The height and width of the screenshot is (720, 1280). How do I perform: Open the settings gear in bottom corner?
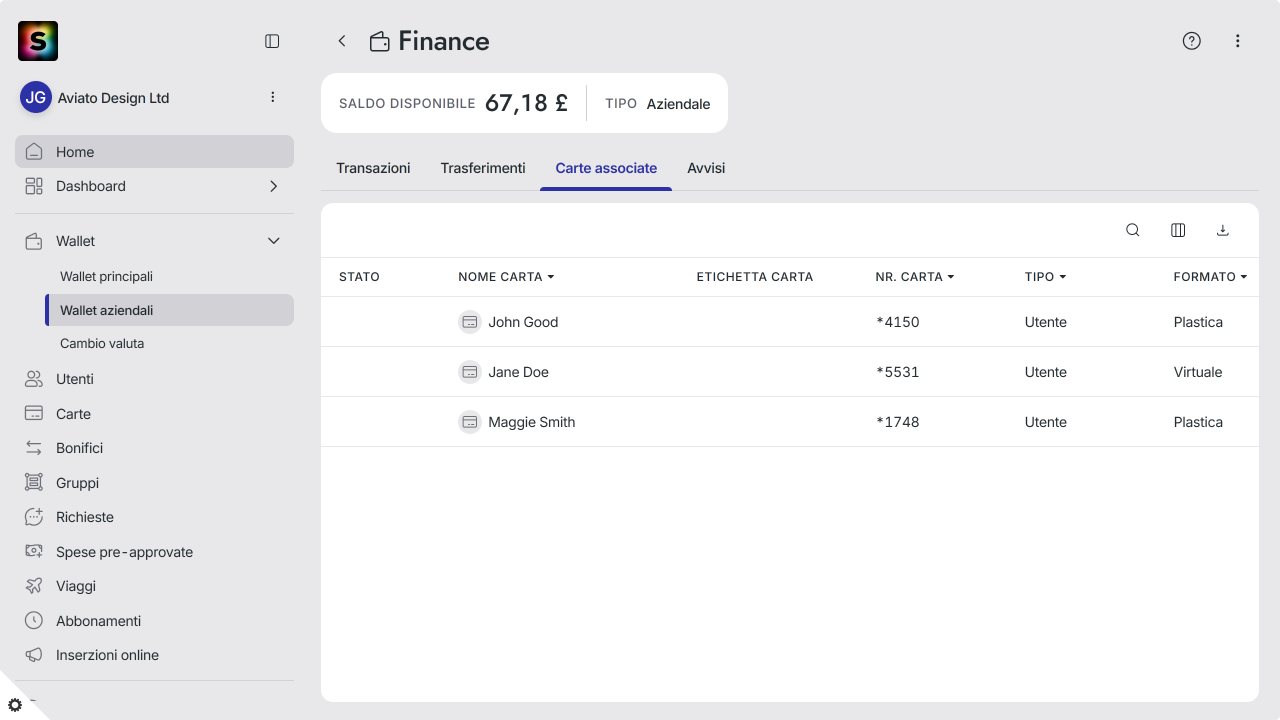click(x=15, y=705)
